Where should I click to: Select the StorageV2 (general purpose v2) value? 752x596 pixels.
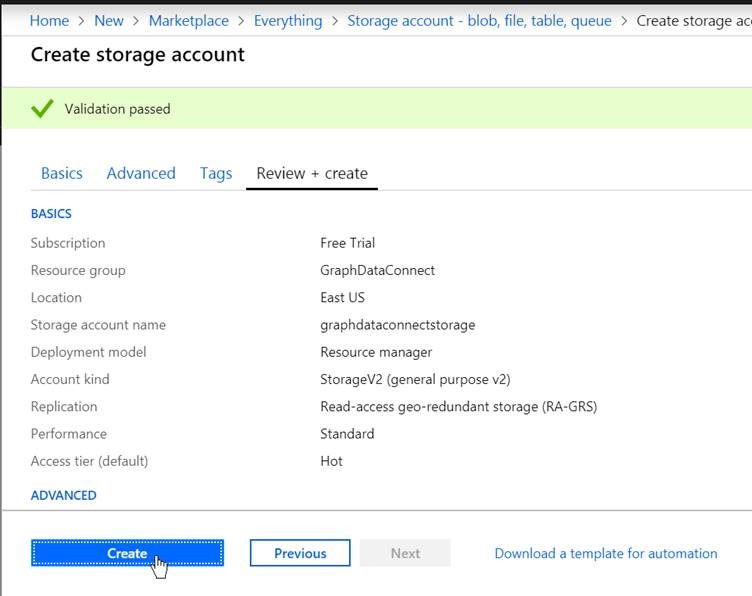pos(415,380)
